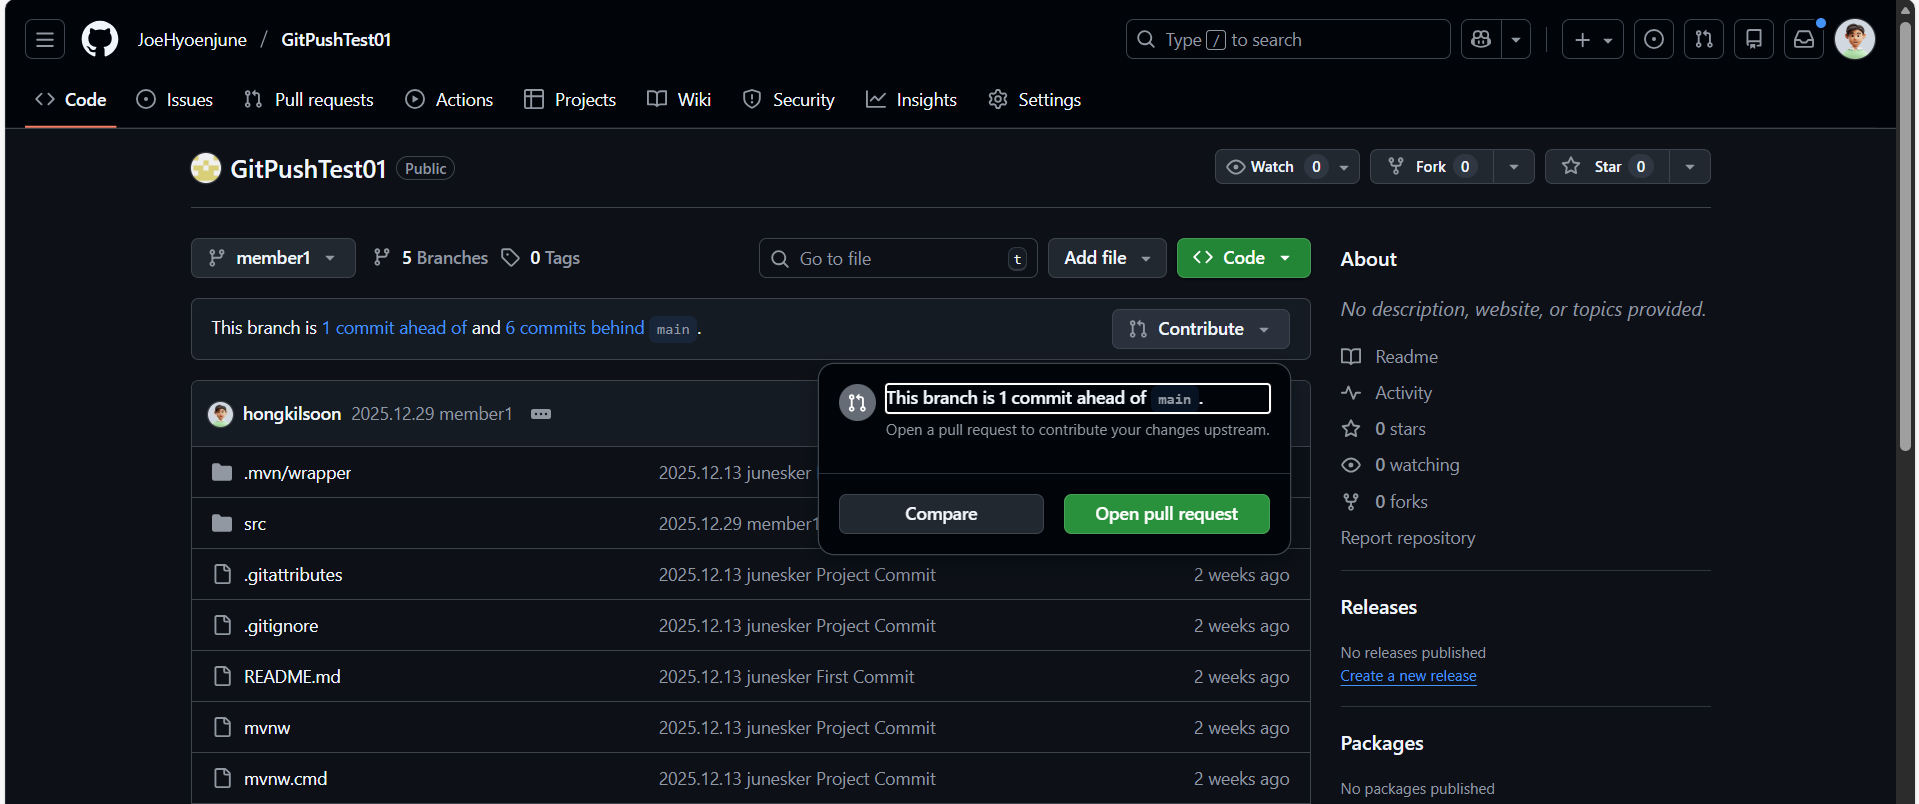Open First Commit message for README.md
Image resolution: width=1919 pixels, height=804 pixels.
[x=786, y=677]
